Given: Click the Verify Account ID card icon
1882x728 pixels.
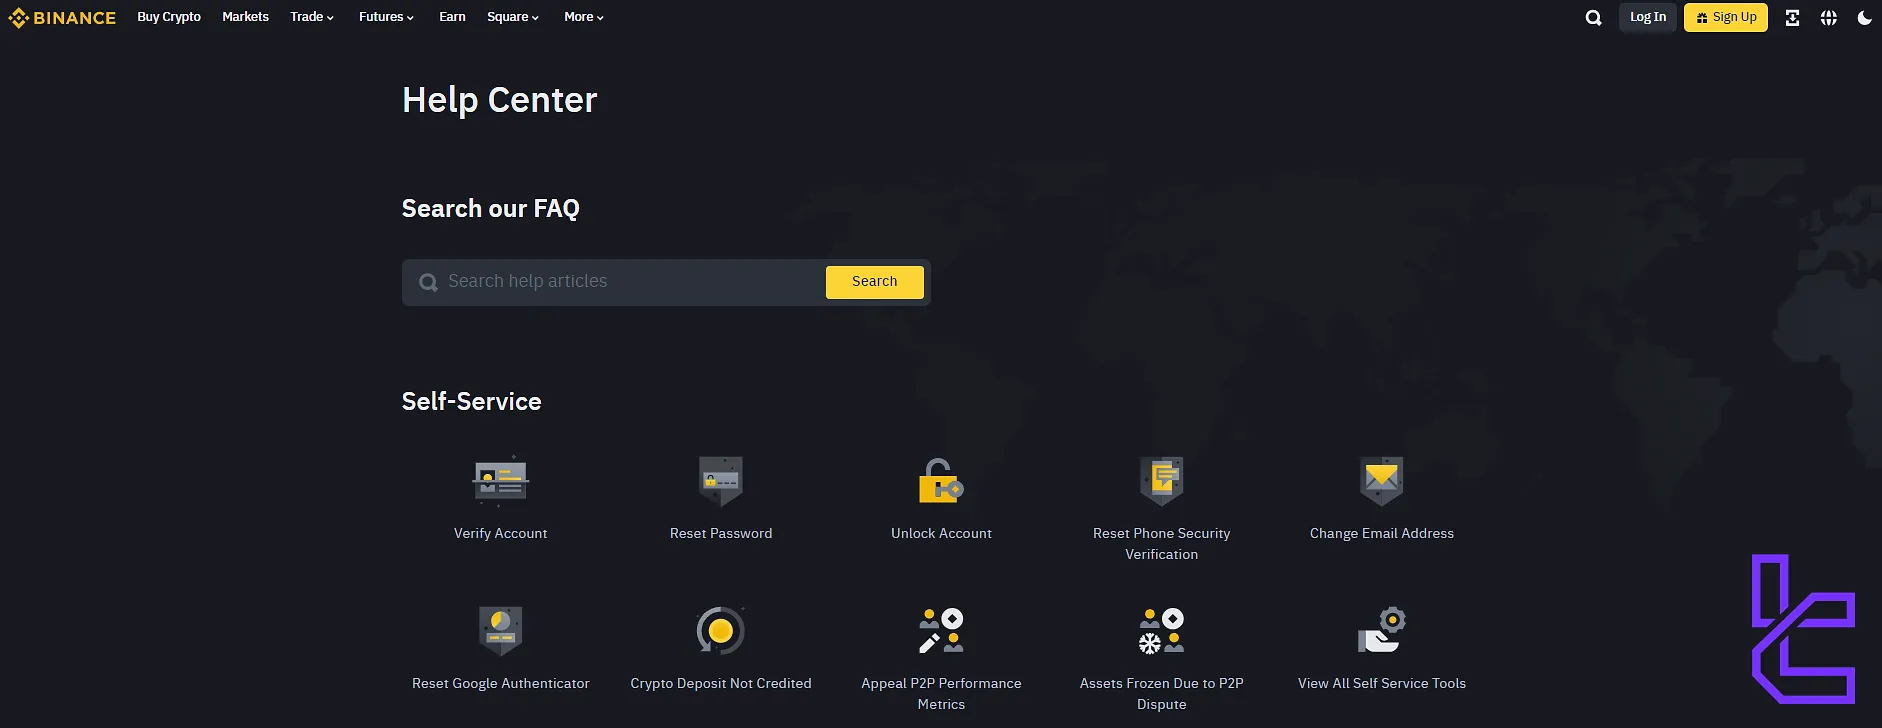Looking at the screenshot, I should (x=501, y=481).
